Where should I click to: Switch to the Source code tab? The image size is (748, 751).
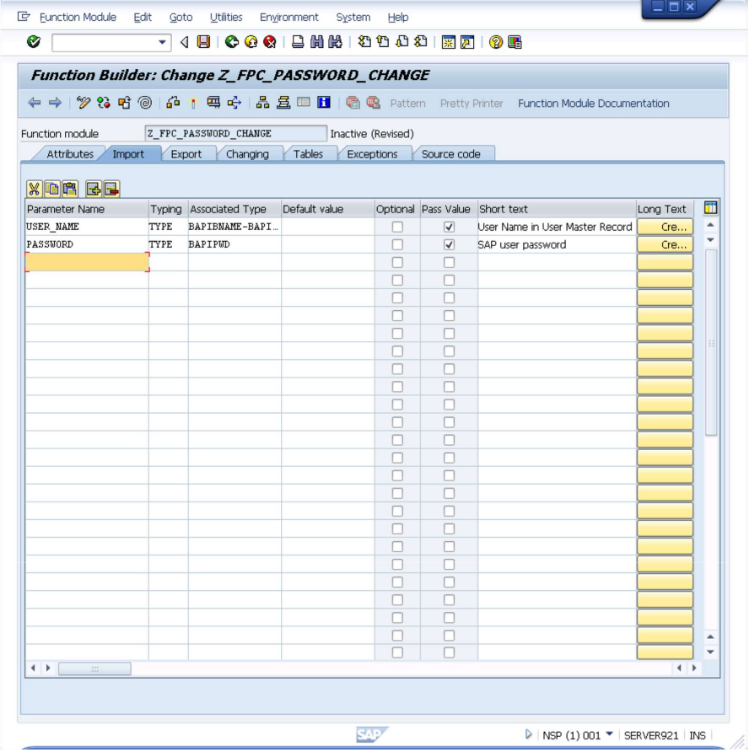coord(450,154)
